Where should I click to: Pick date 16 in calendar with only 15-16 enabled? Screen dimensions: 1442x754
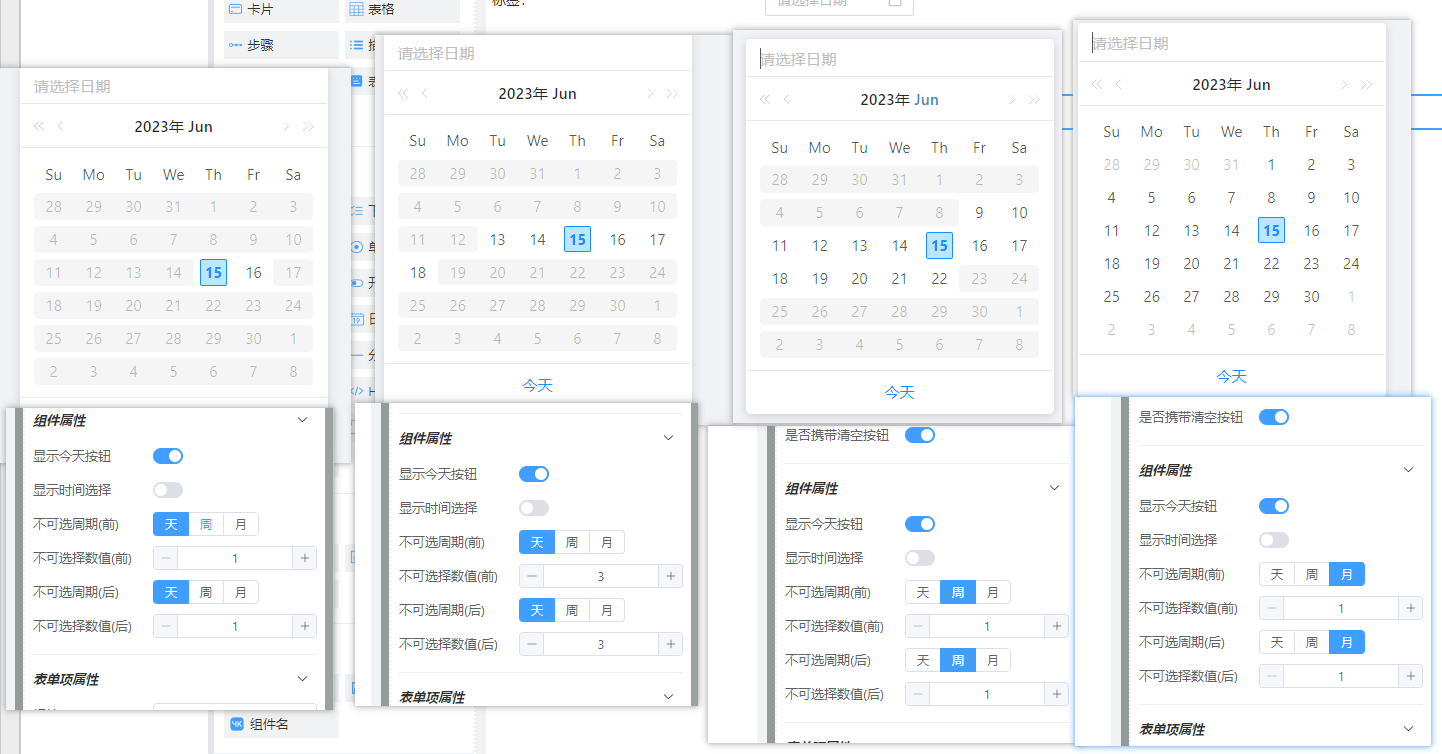point(253,272)
